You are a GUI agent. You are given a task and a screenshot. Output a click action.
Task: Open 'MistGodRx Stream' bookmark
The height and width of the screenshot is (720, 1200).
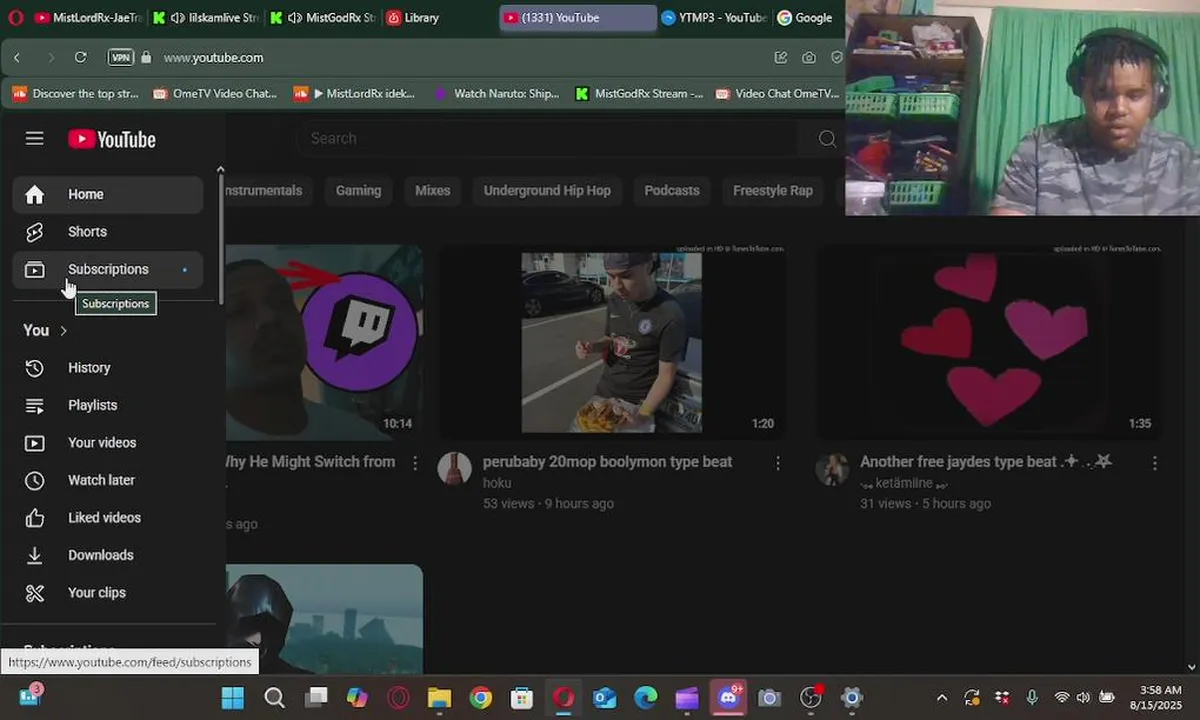[638, 94]
